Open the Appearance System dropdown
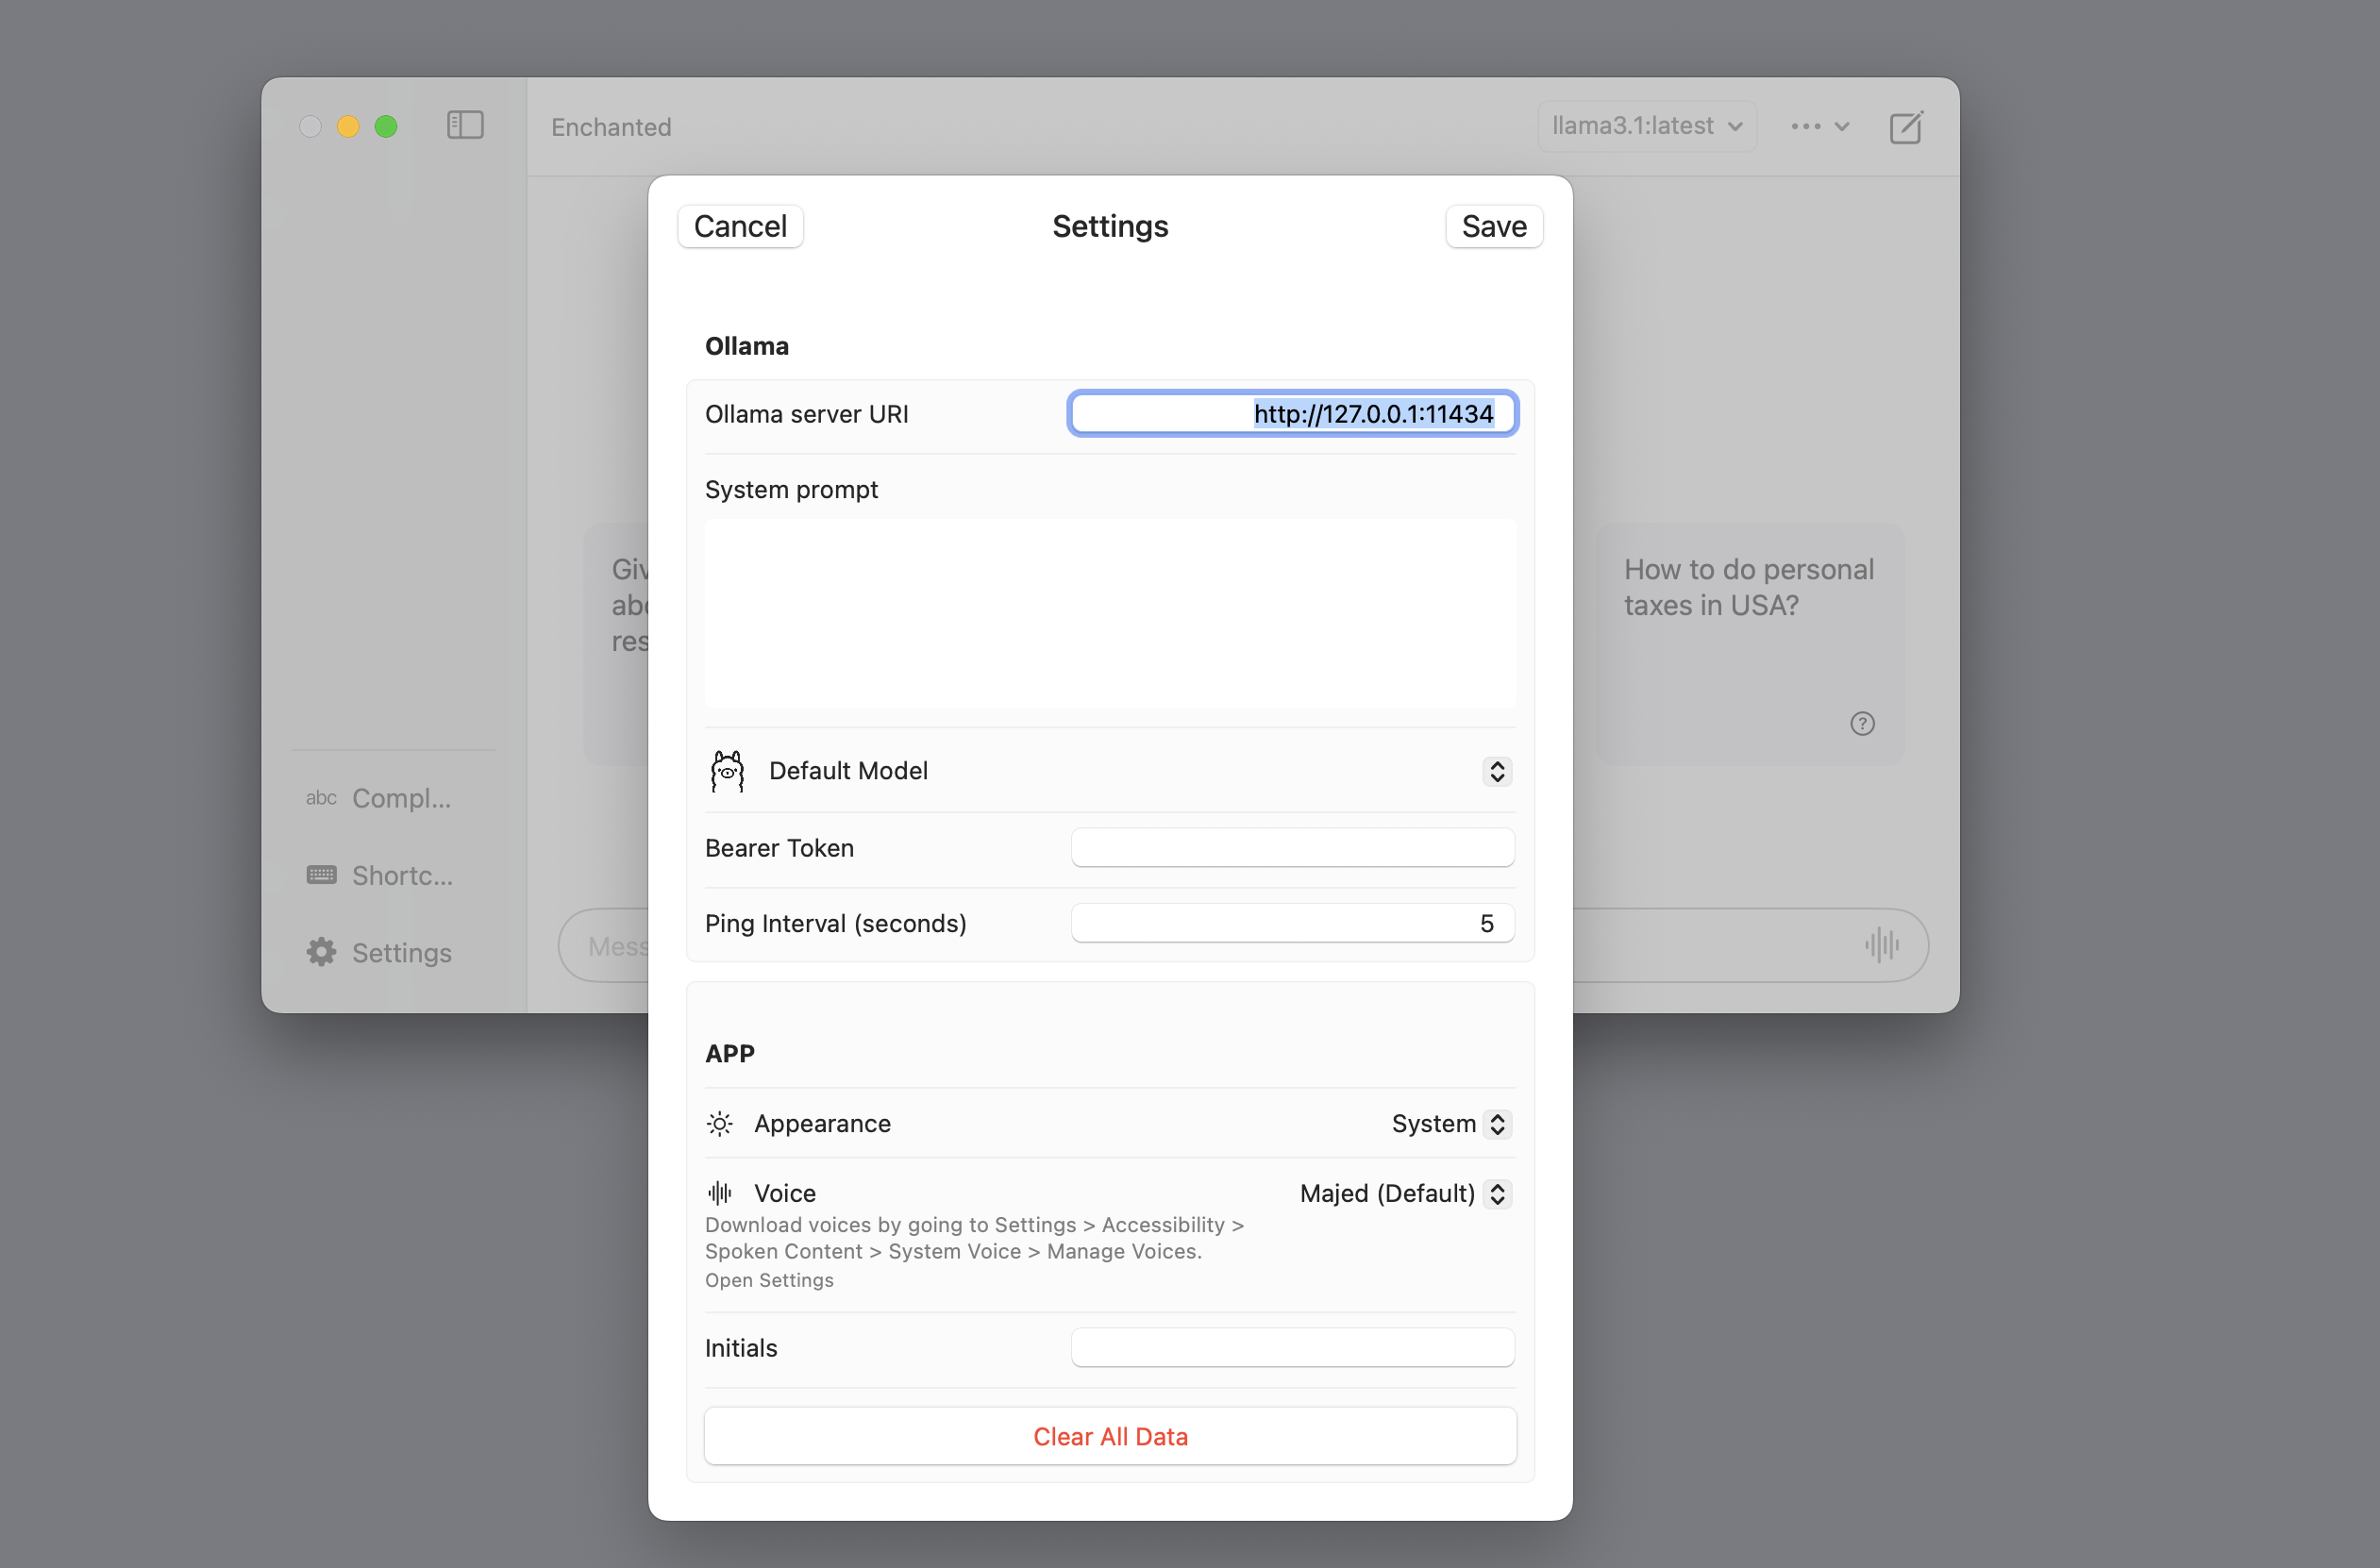The width and height of the screenshot is (2380, 1568). (1451, 1124)
